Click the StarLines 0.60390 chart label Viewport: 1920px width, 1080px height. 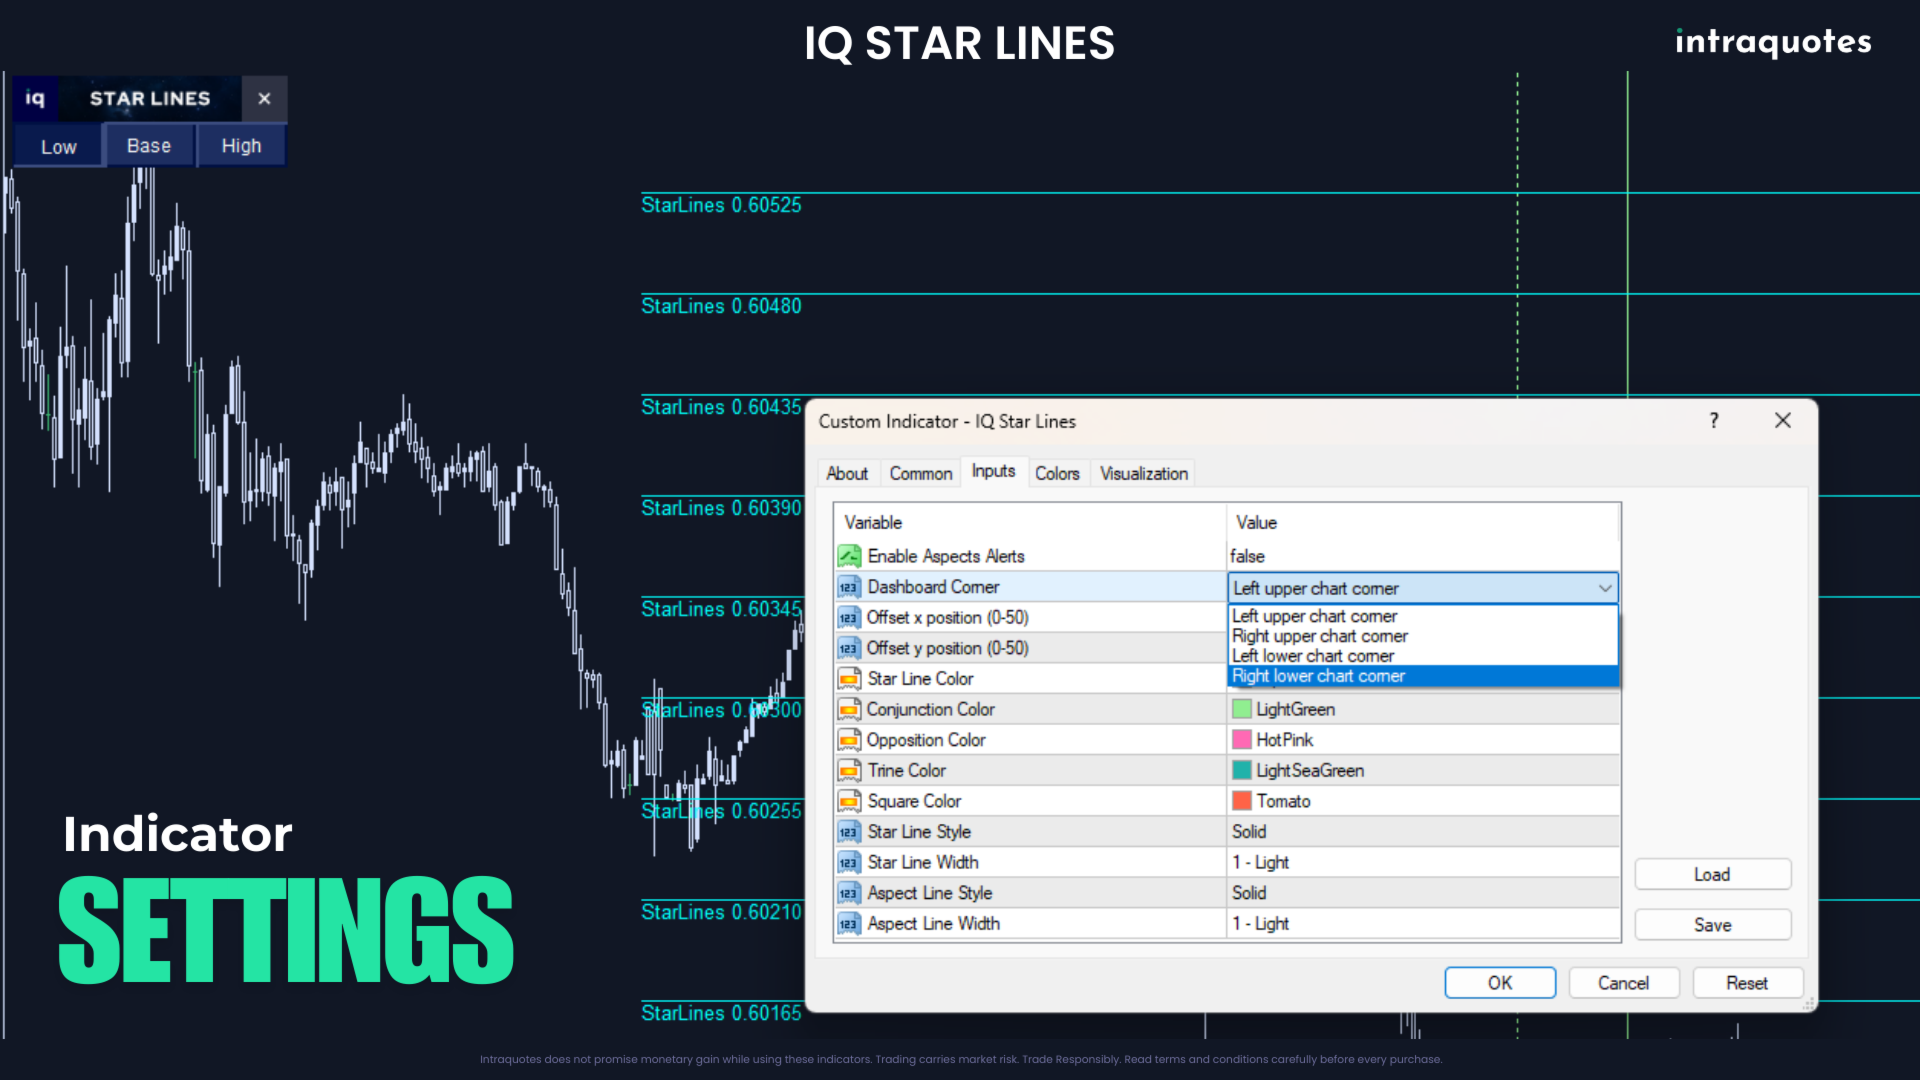coord(721,508)
